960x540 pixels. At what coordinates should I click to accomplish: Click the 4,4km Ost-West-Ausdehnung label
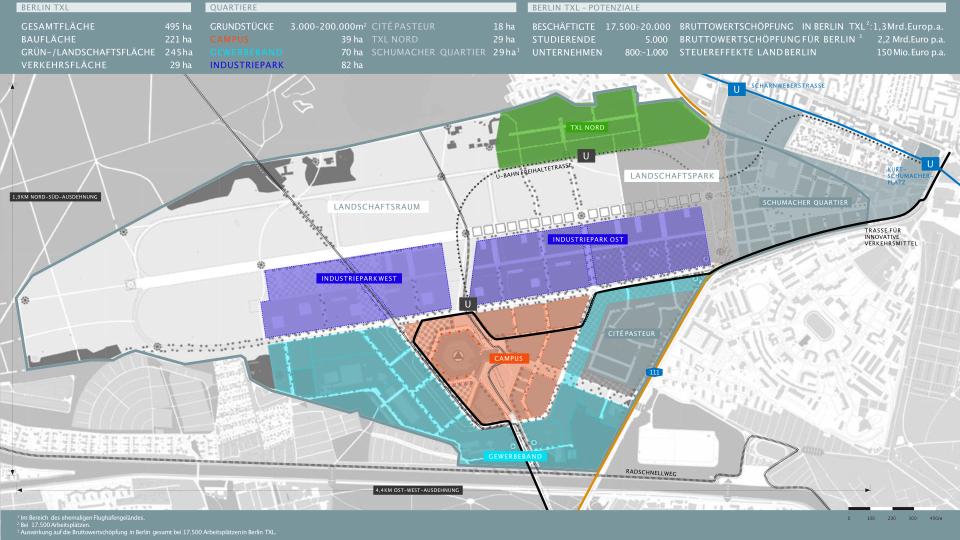click(x=416, y=490)
